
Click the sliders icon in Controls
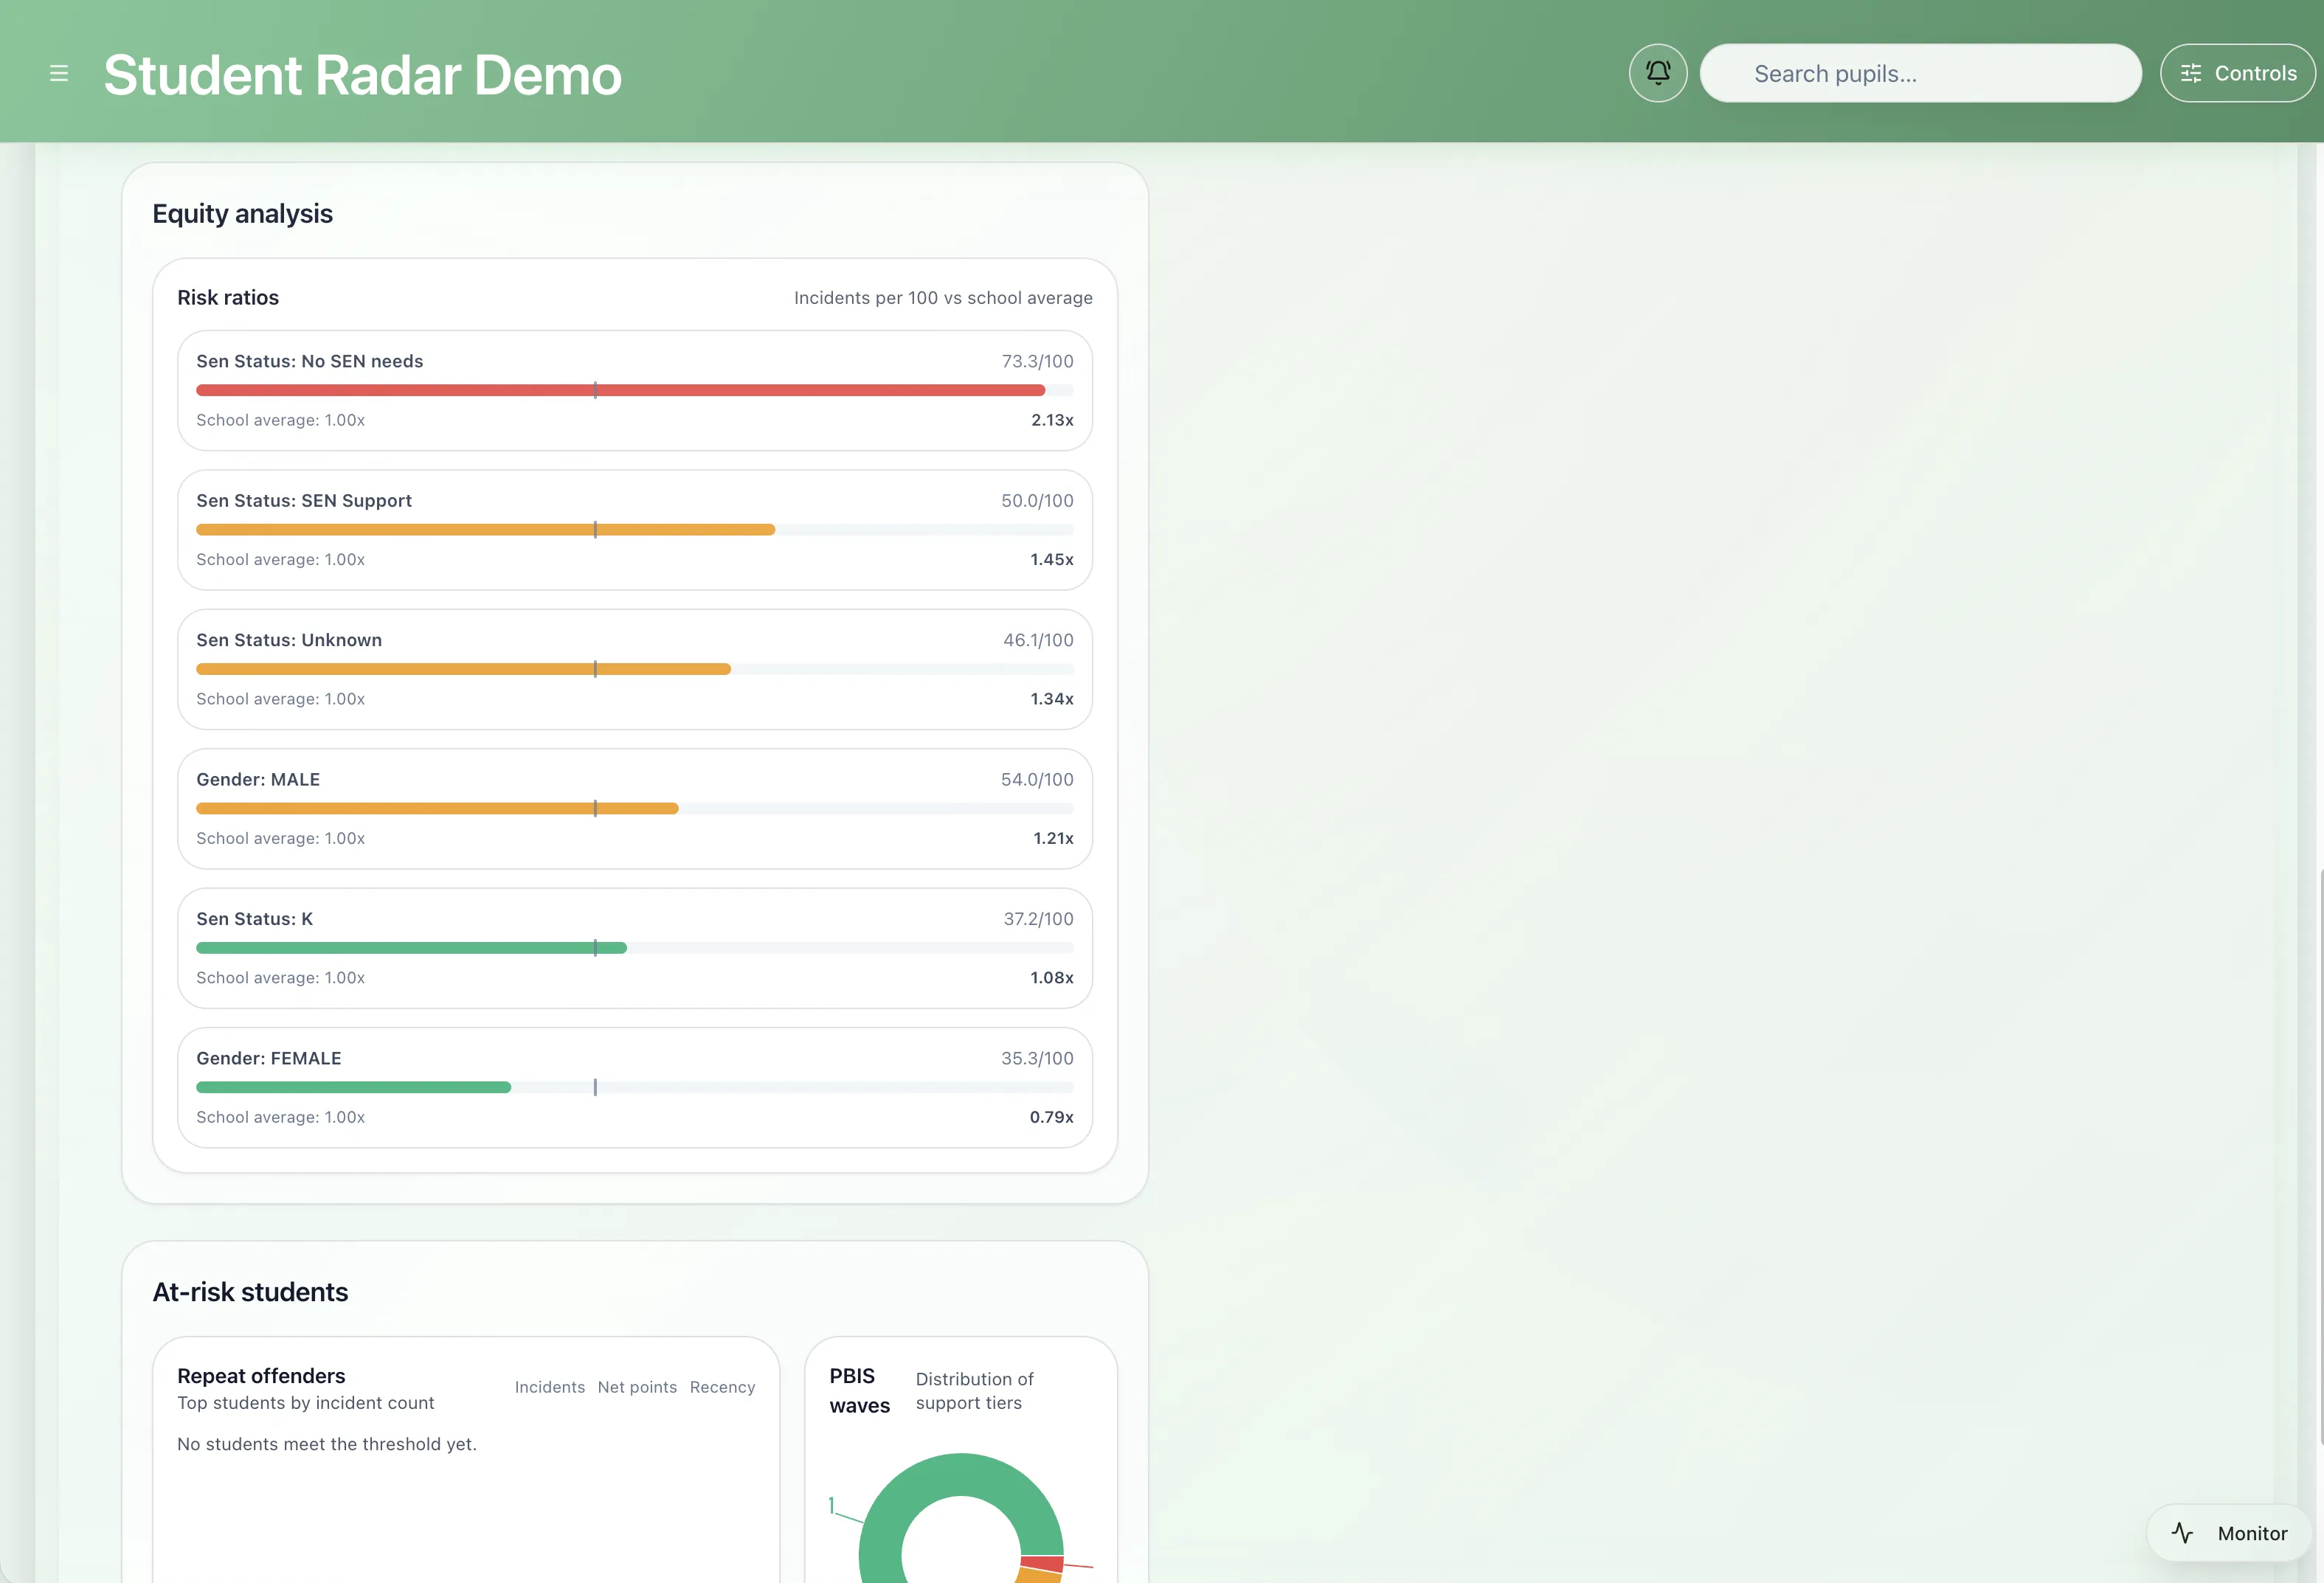tap(2190, 73)
